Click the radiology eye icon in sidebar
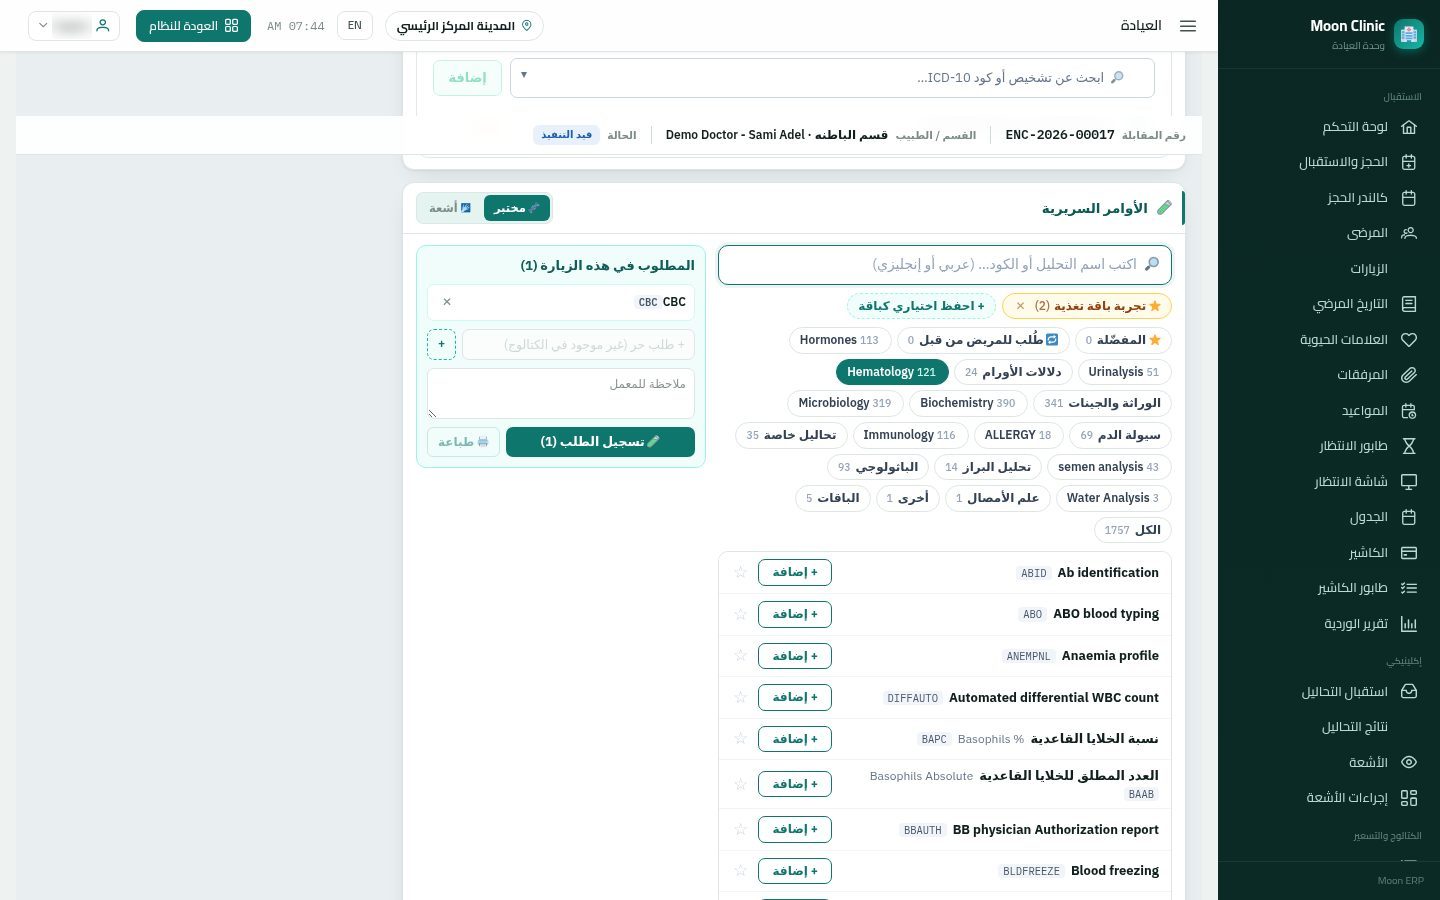The image size is (1440, 900). coord(1409,762)
